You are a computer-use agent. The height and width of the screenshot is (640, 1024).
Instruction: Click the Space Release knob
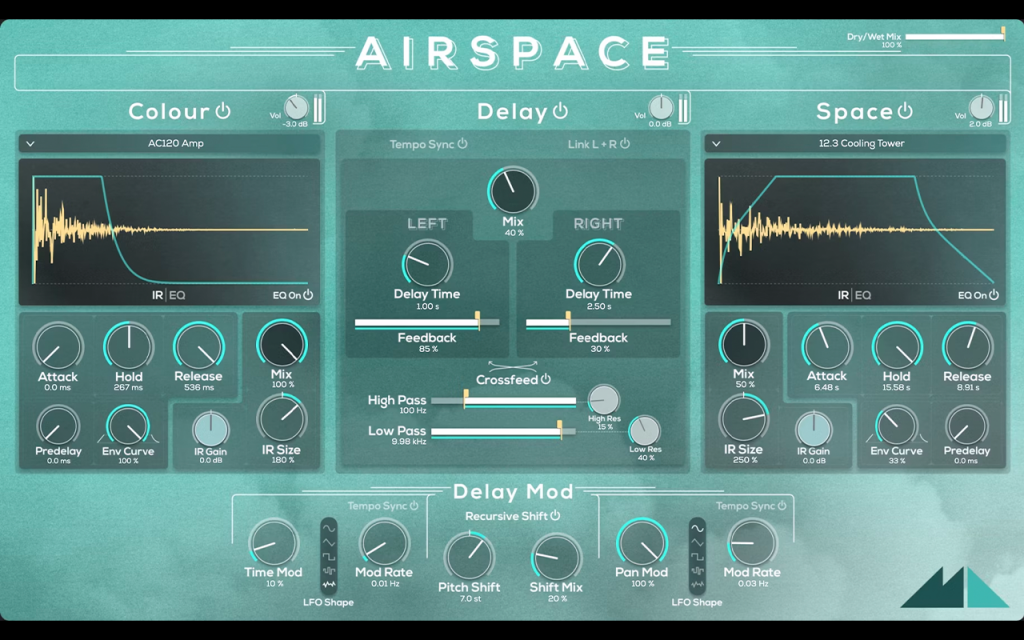(x=967, y=347)
